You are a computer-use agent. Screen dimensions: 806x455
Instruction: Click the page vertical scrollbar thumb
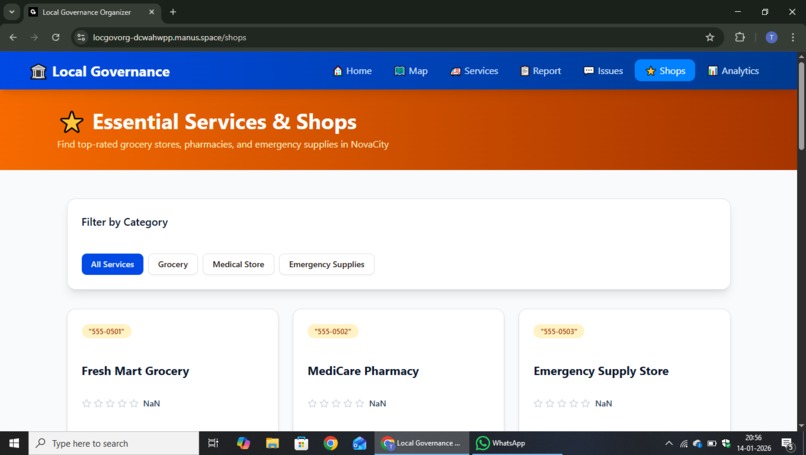(801, 105)
